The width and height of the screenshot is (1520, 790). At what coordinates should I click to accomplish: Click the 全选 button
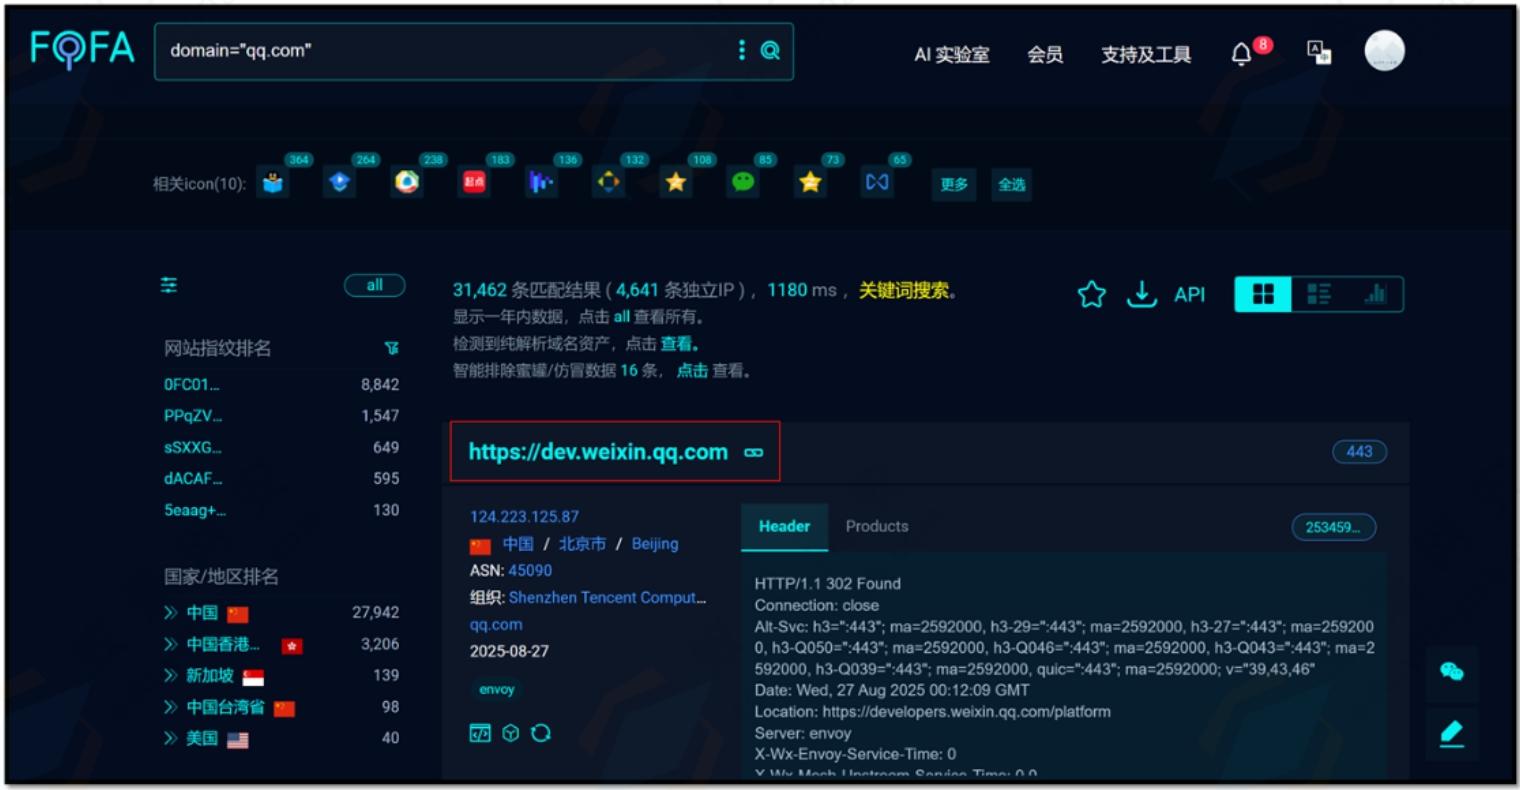point(1011,184)
